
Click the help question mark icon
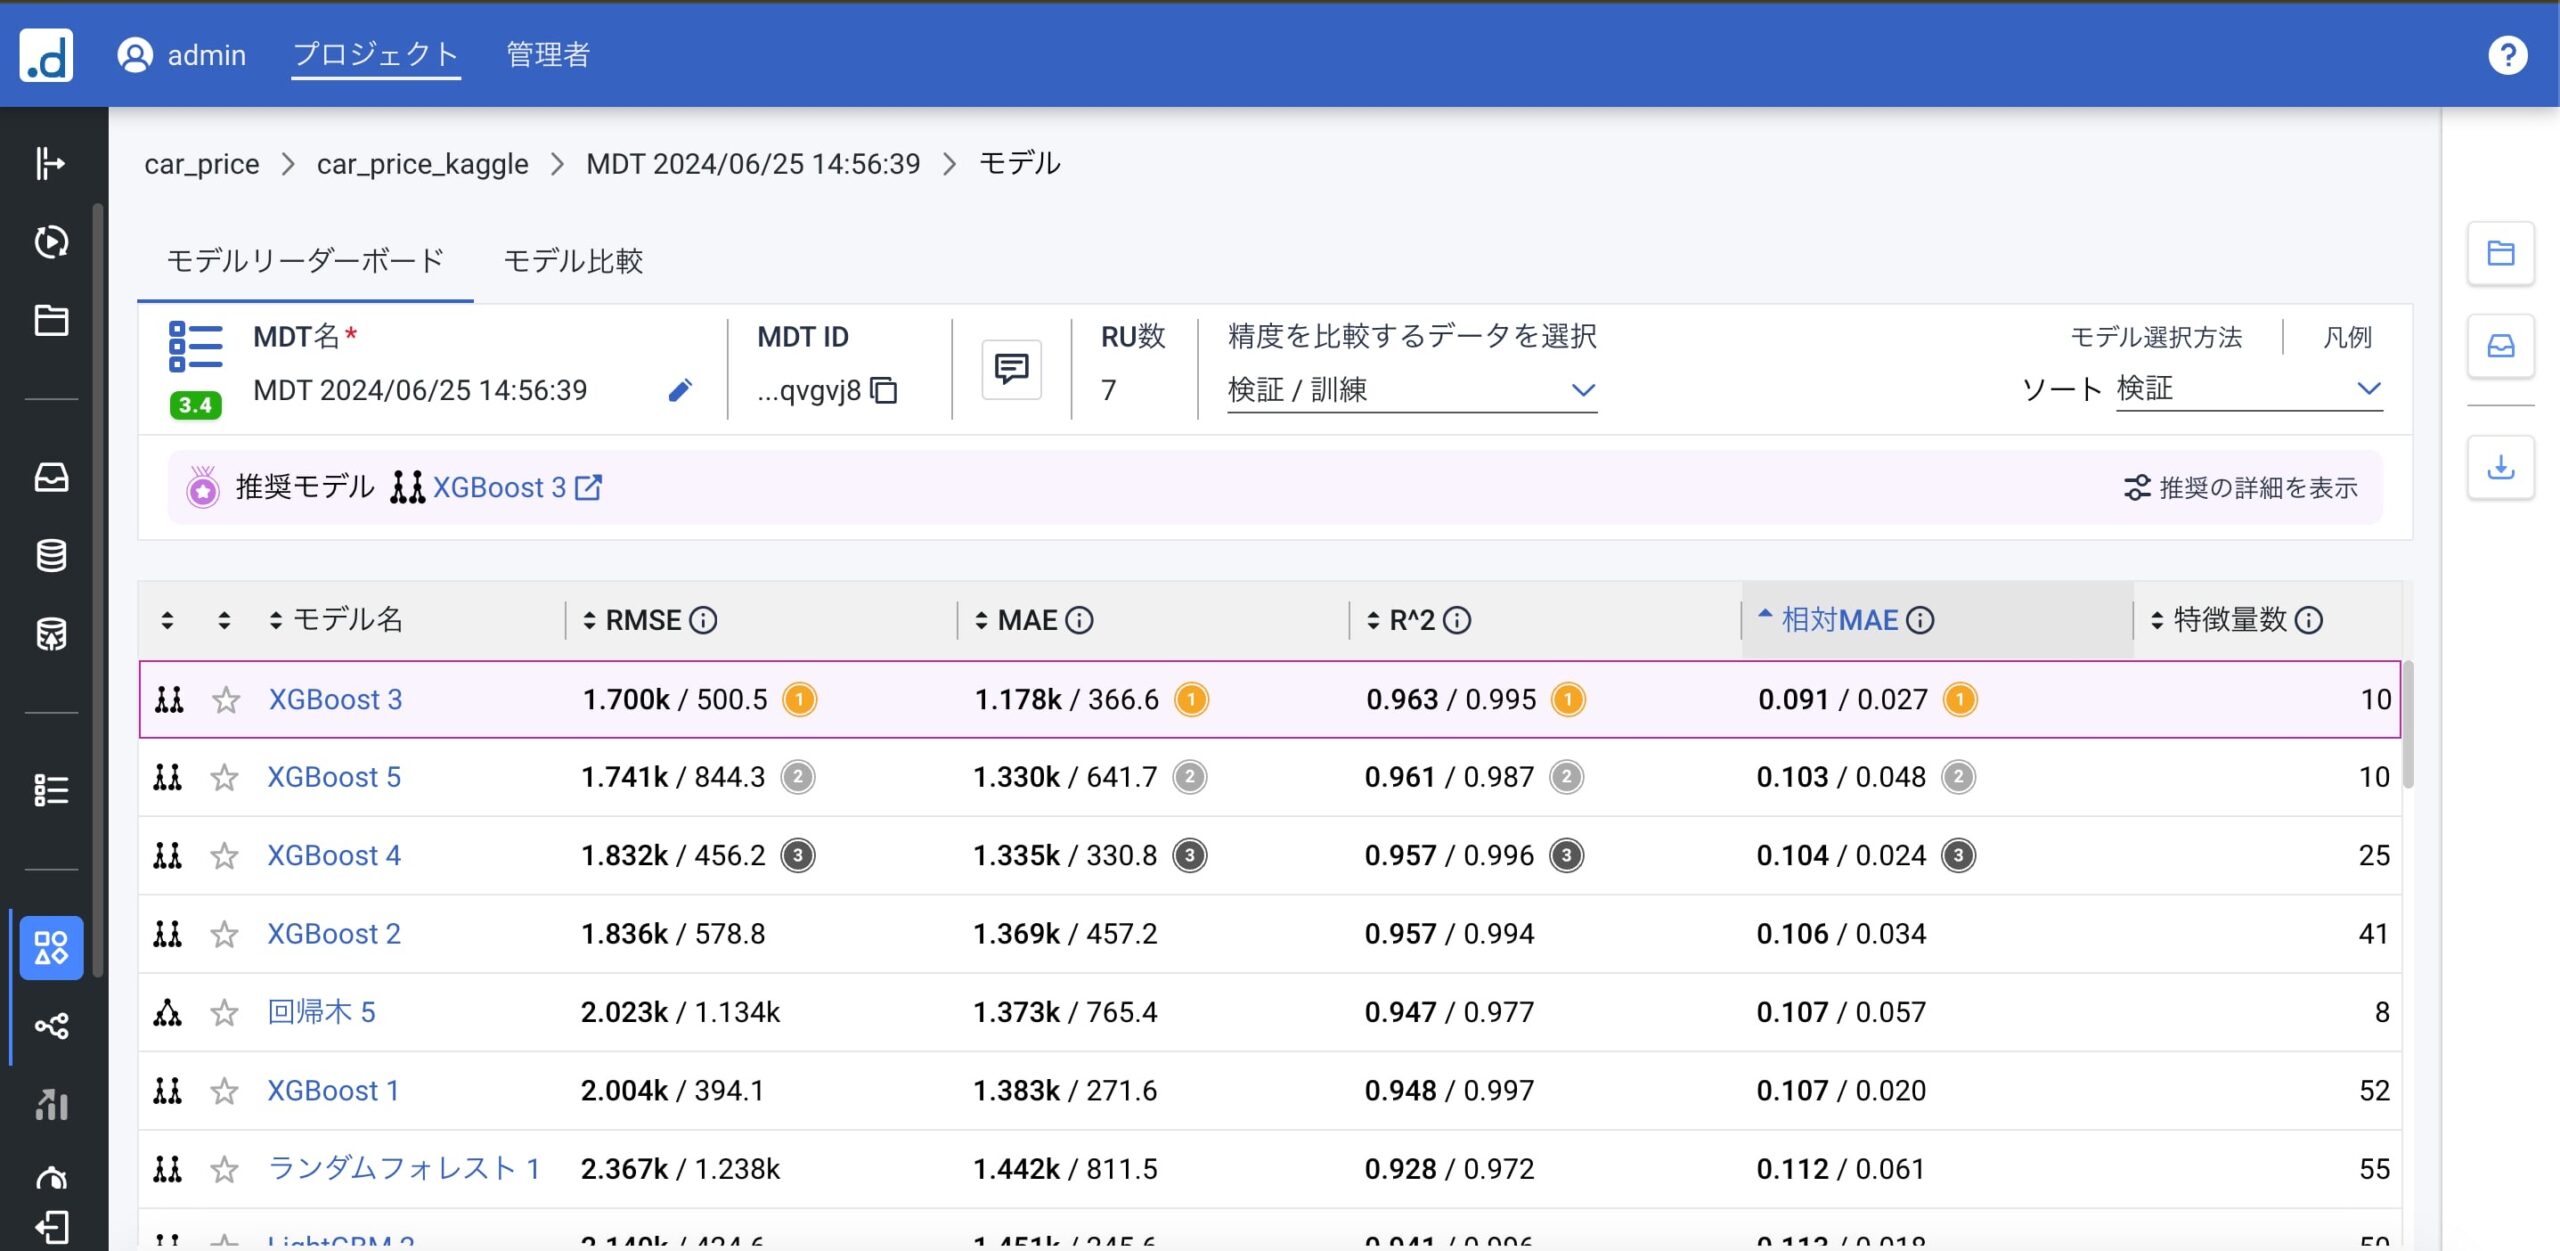coord(2507,55)
